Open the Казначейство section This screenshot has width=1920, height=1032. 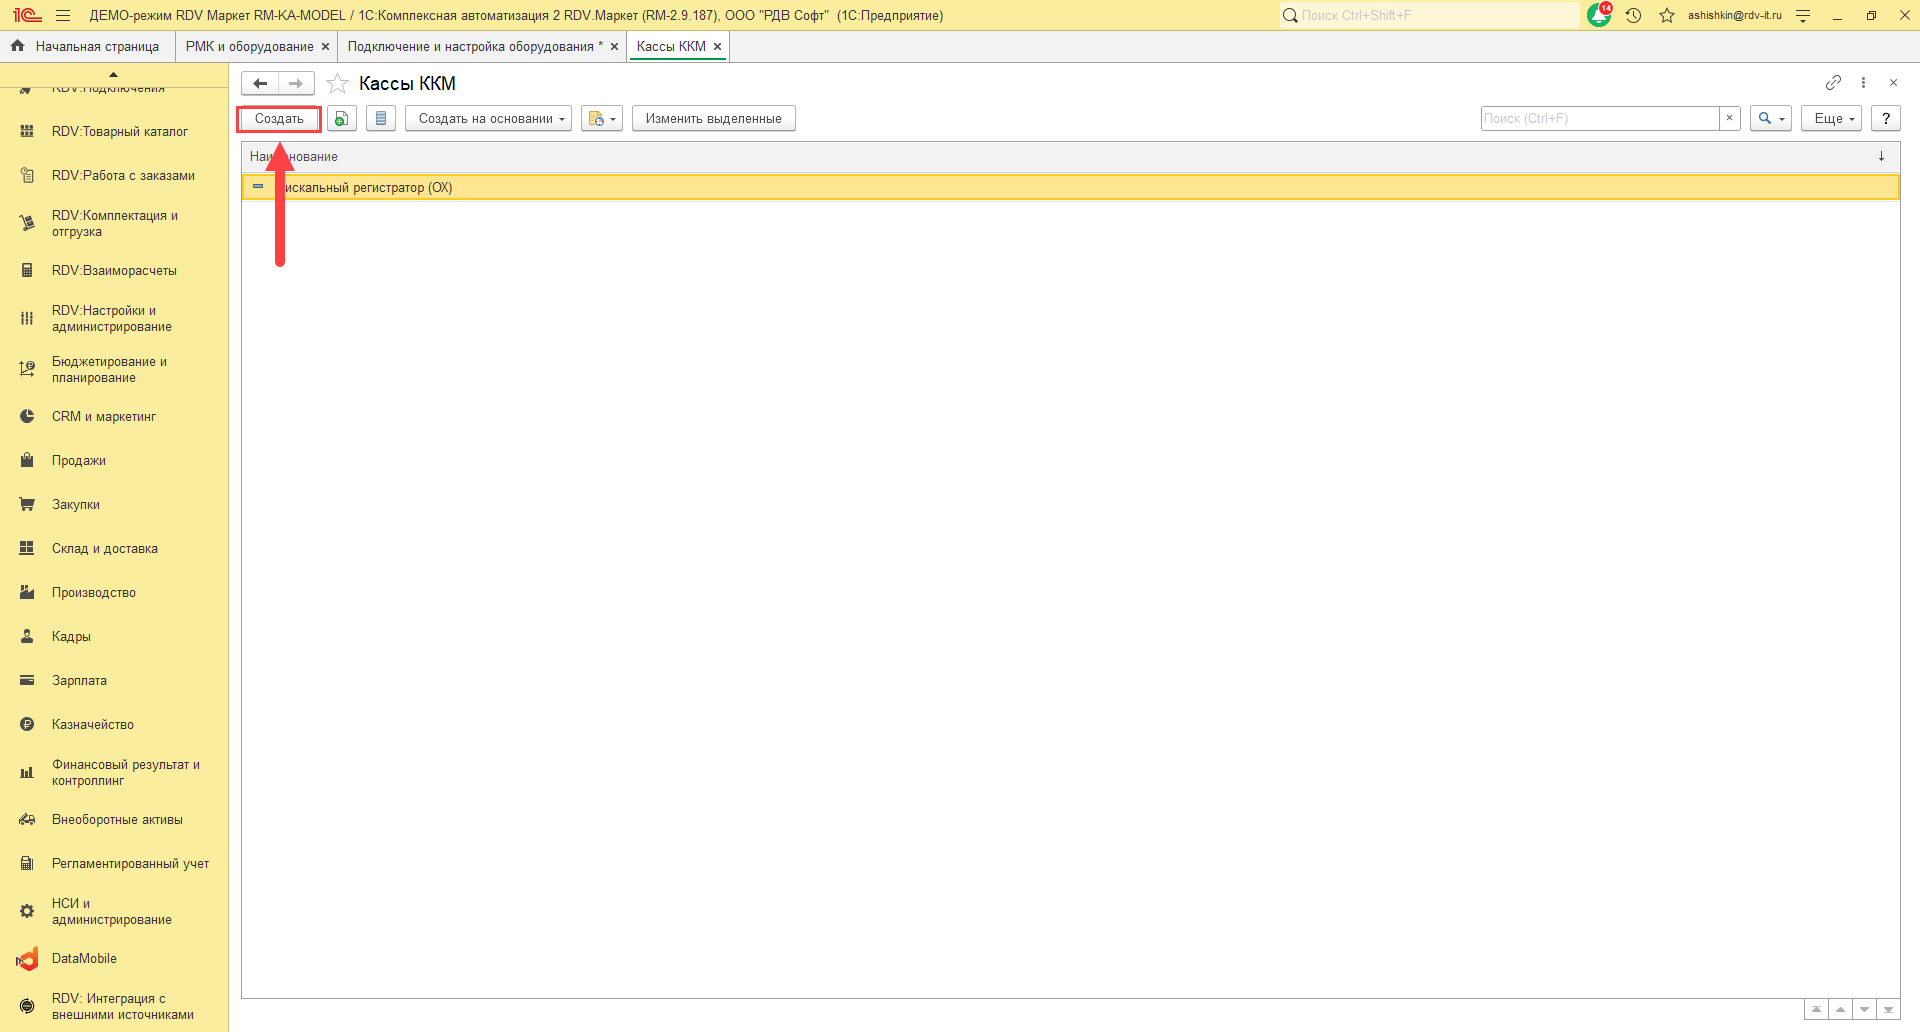tap(114, 724)
